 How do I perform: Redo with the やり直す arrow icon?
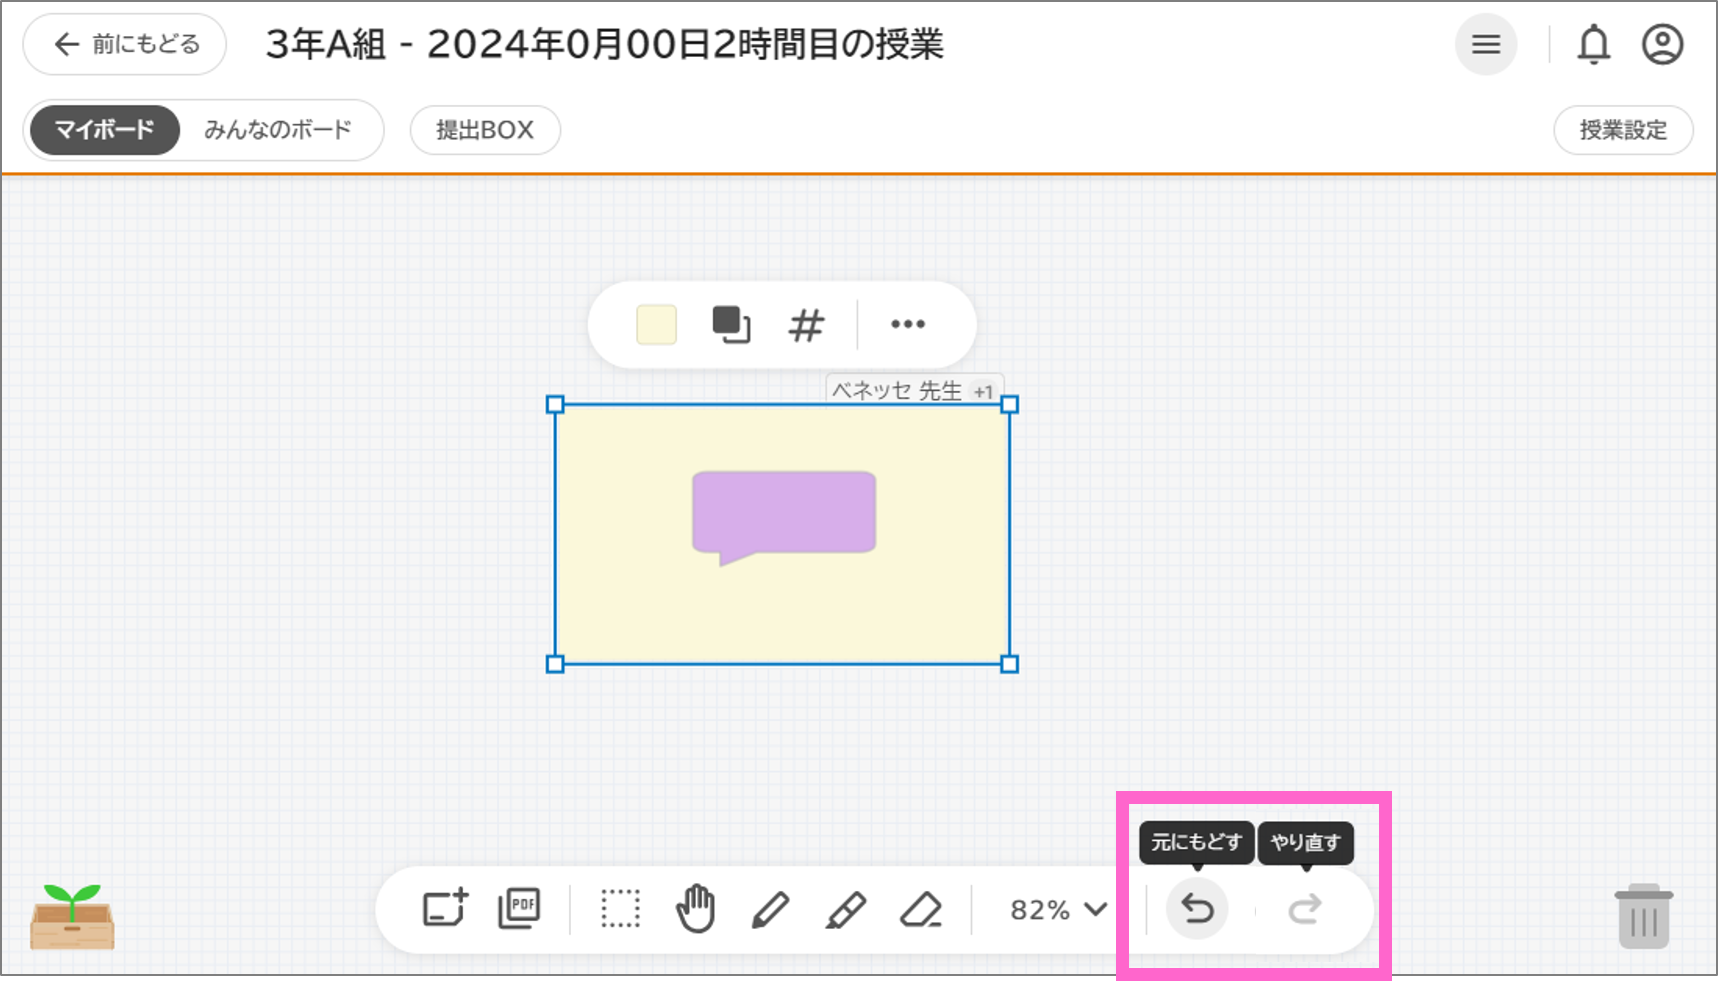coord(1305,910)
